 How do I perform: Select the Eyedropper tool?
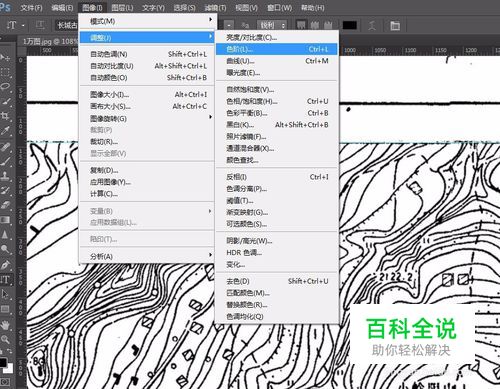point(5,131)
